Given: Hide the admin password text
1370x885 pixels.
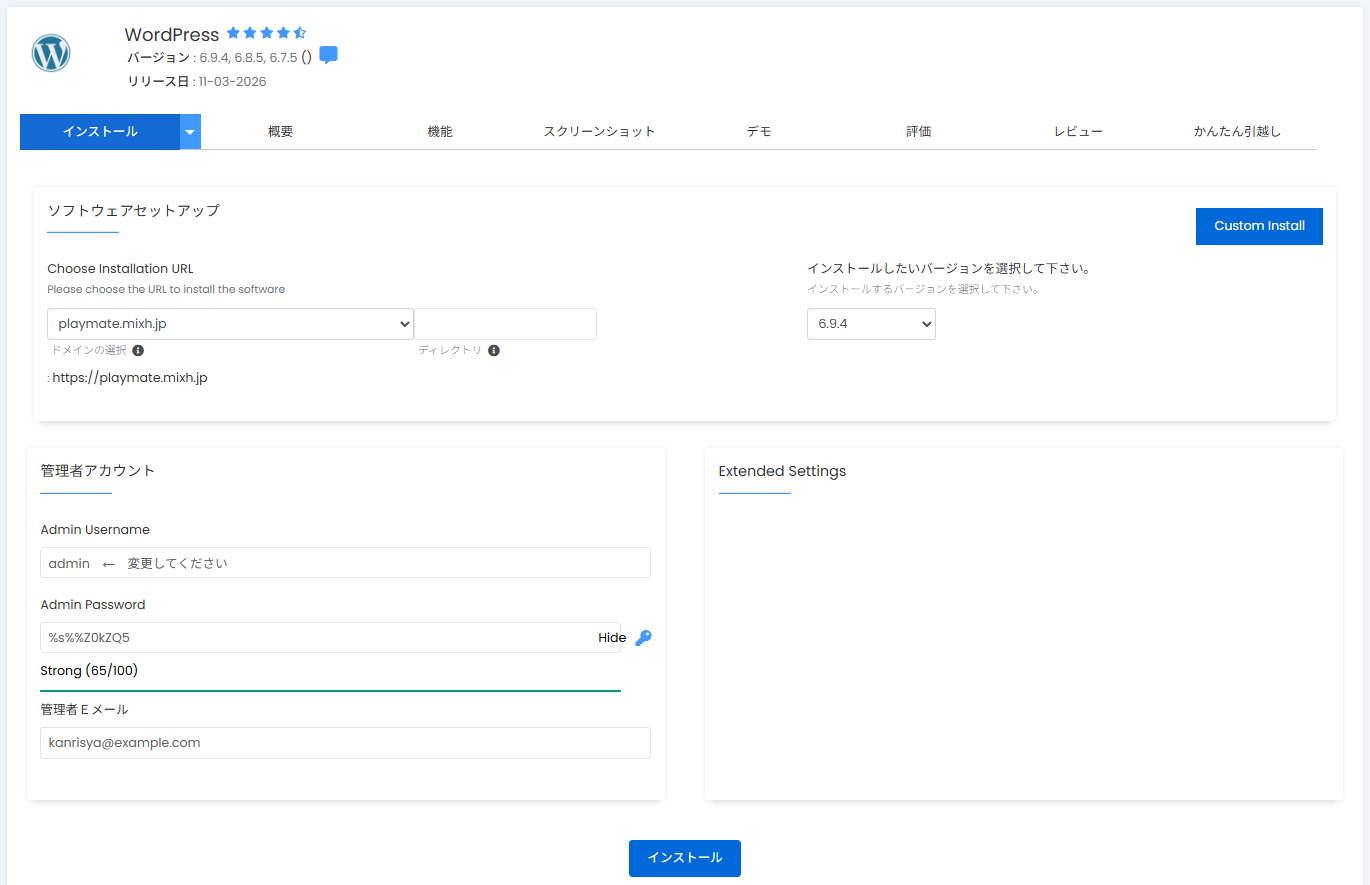Looking at the screenshot, I should (x=612, y=638).
